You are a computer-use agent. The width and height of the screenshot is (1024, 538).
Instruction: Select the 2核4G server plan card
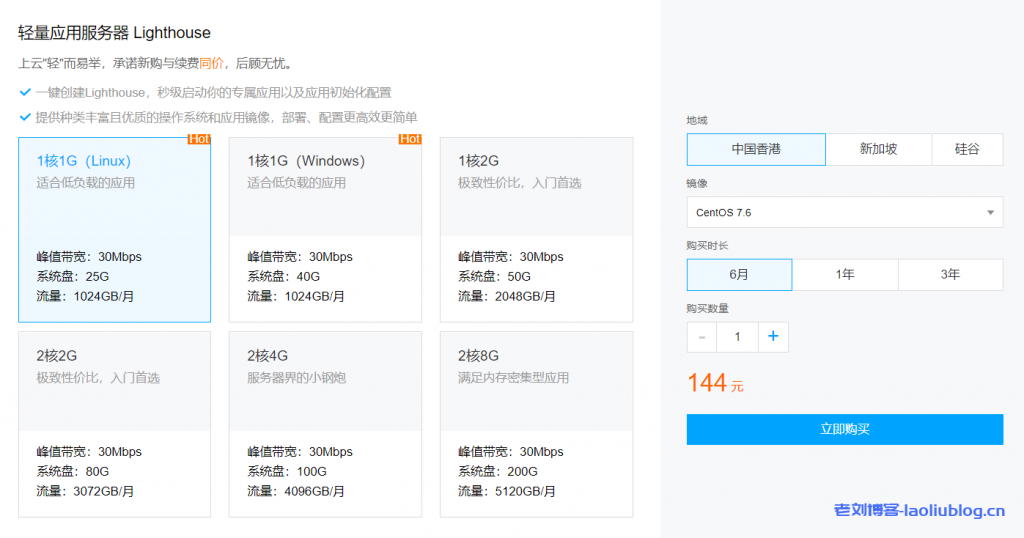click(x=325, y=424)
